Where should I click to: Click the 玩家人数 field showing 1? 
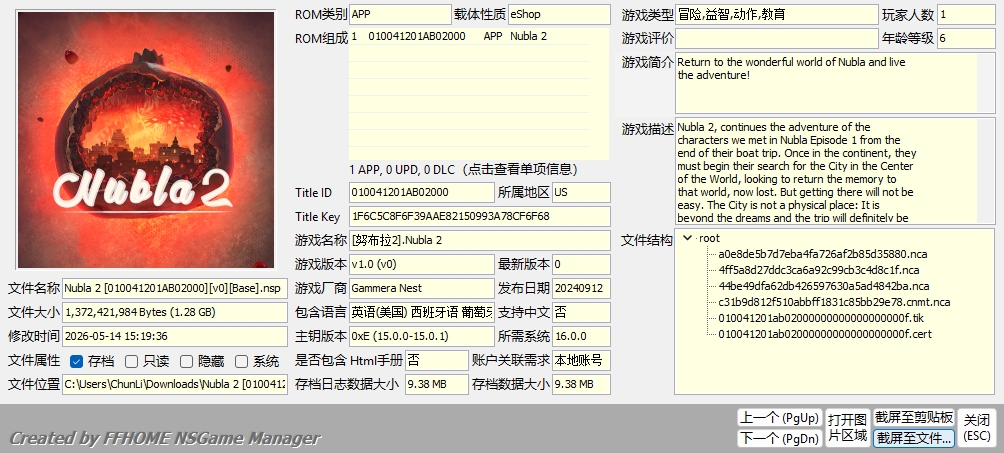pyautogui.click(x=966, y=14)
